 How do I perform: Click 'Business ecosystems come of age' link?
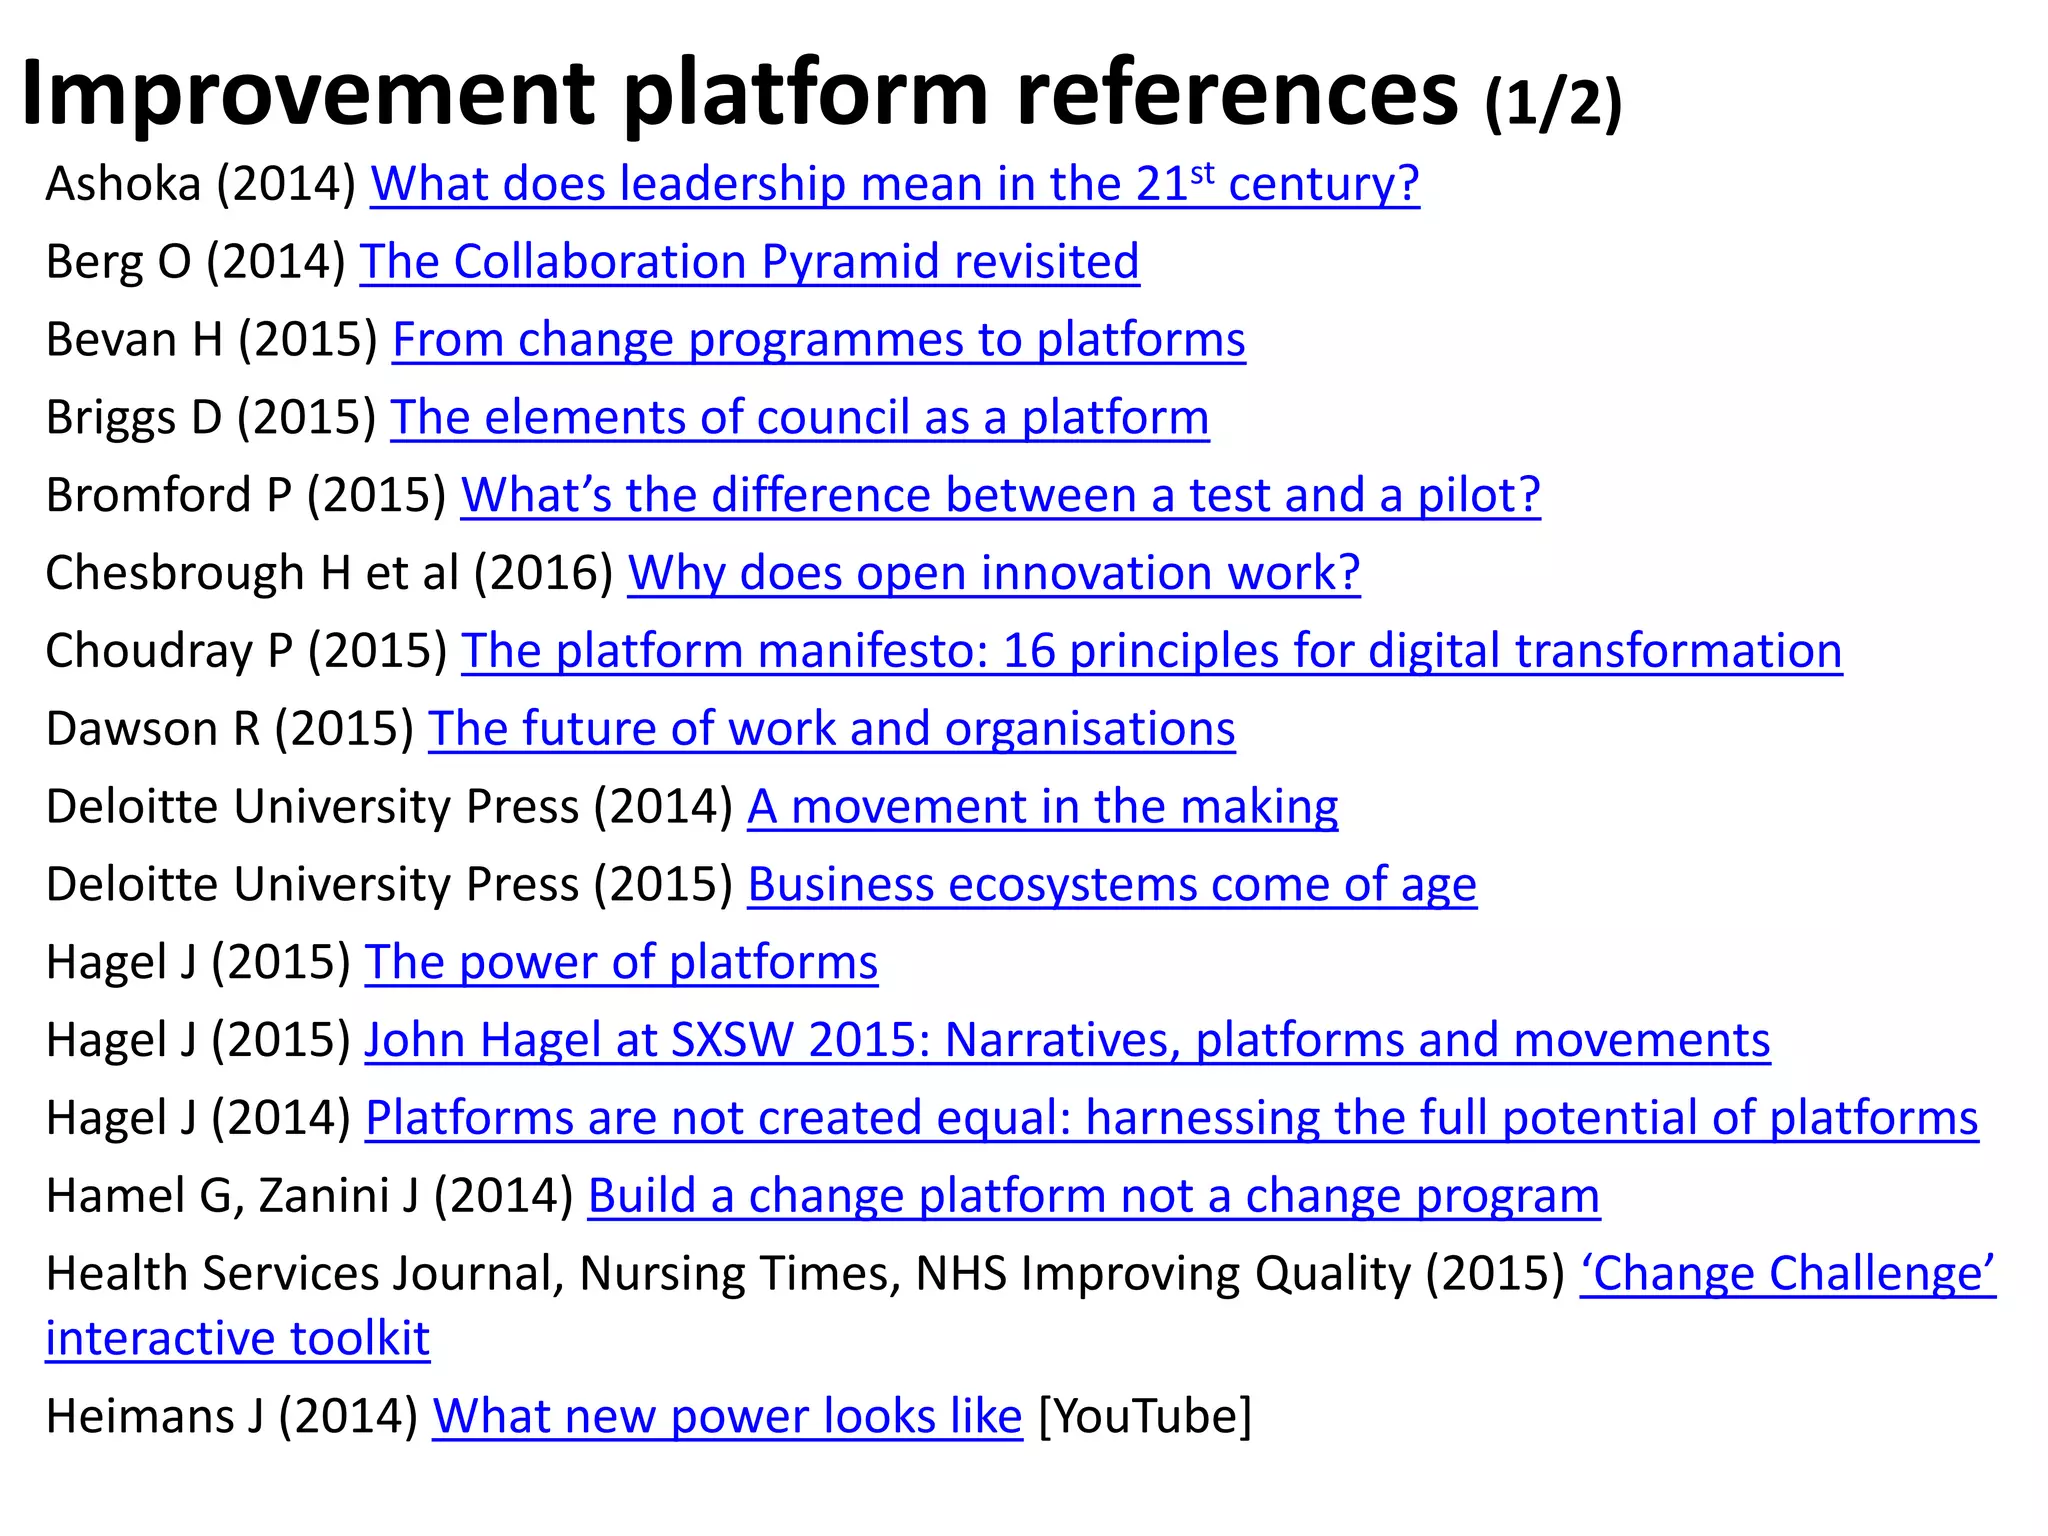tap(1112, 885)
